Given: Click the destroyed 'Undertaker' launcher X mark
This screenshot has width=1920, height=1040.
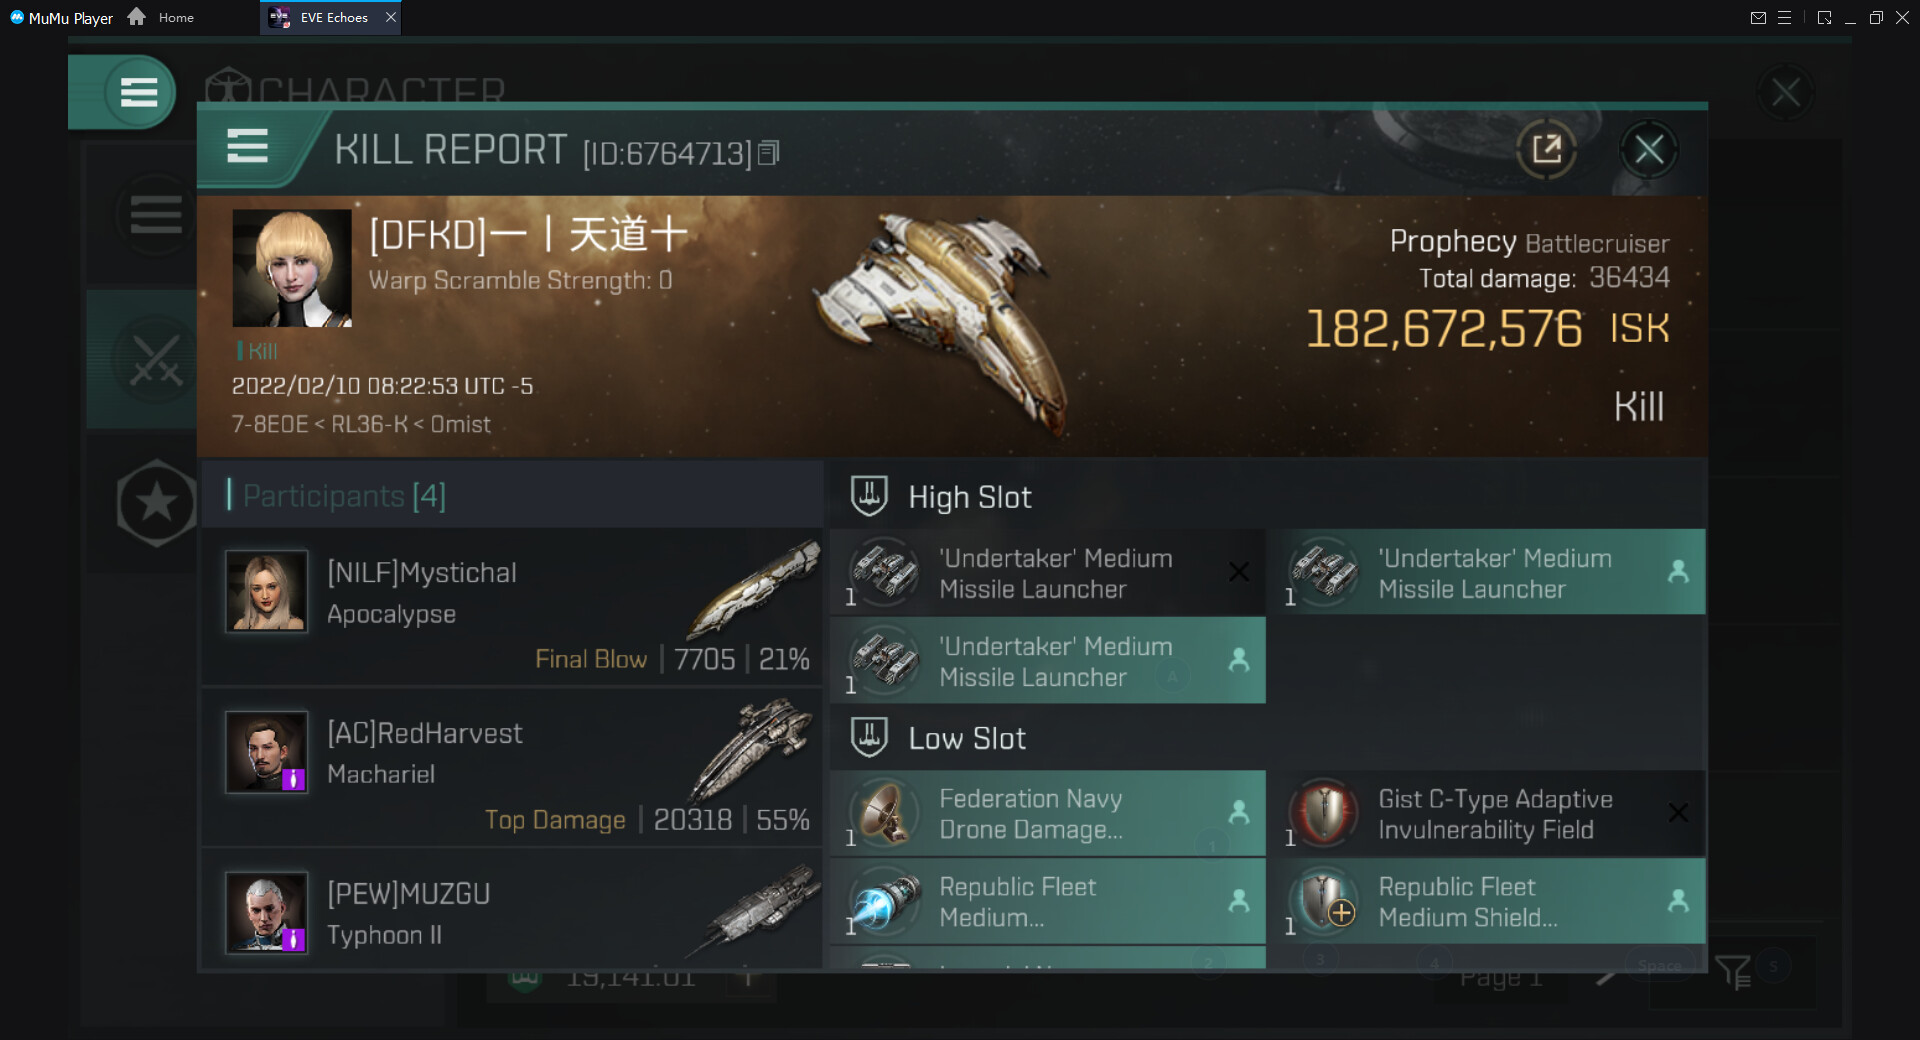Looking at the screenshot, I should click(1238, 572).
